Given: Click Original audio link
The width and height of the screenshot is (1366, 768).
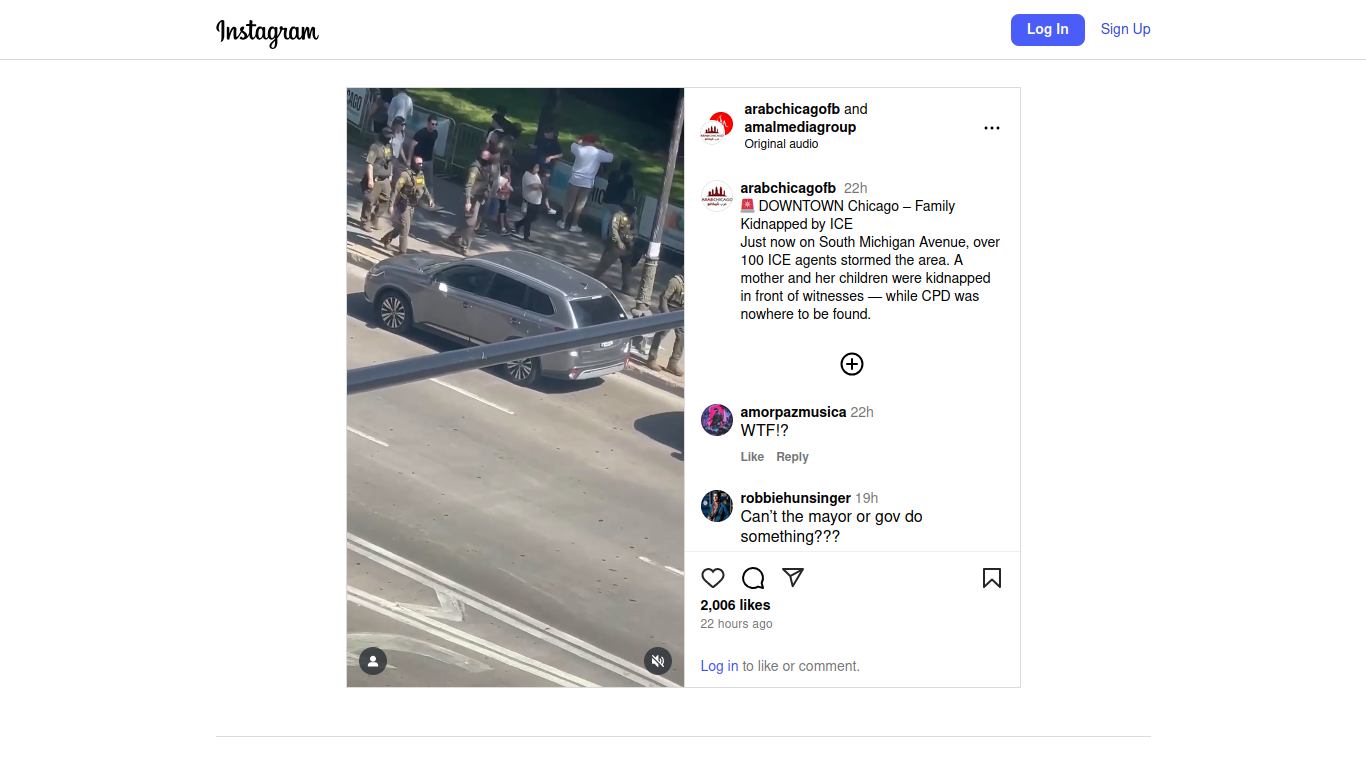Looking at the screenshot, I should point(781,144).
